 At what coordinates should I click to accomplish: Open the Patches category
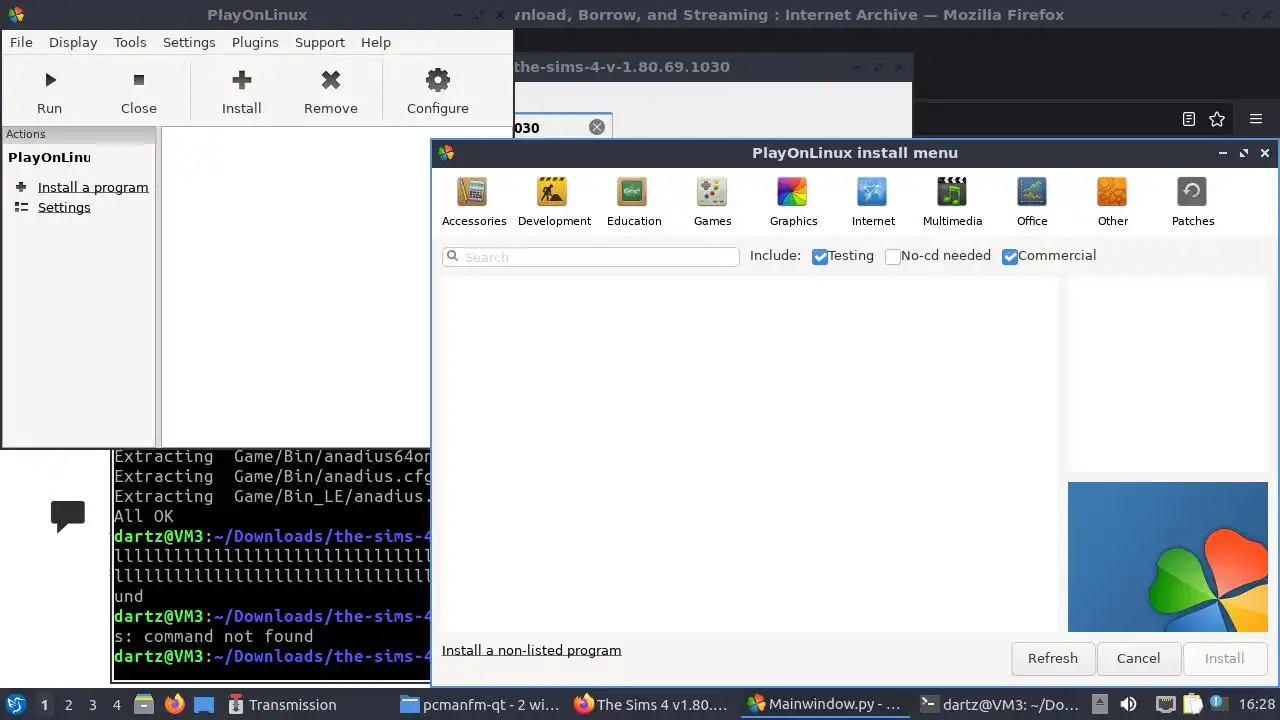click(1192, 201)
